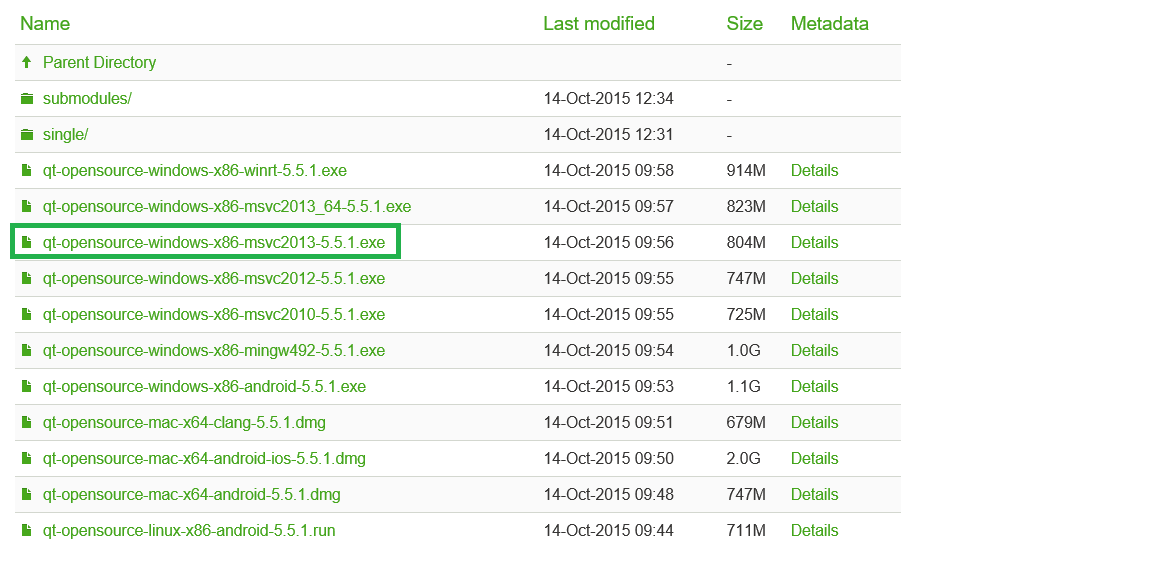This screenshot has height=579, width=1158.
Task: Click file icon beside mingw492-5.5.1.exe
Action: pyautogui.click(x=27, y=351)
